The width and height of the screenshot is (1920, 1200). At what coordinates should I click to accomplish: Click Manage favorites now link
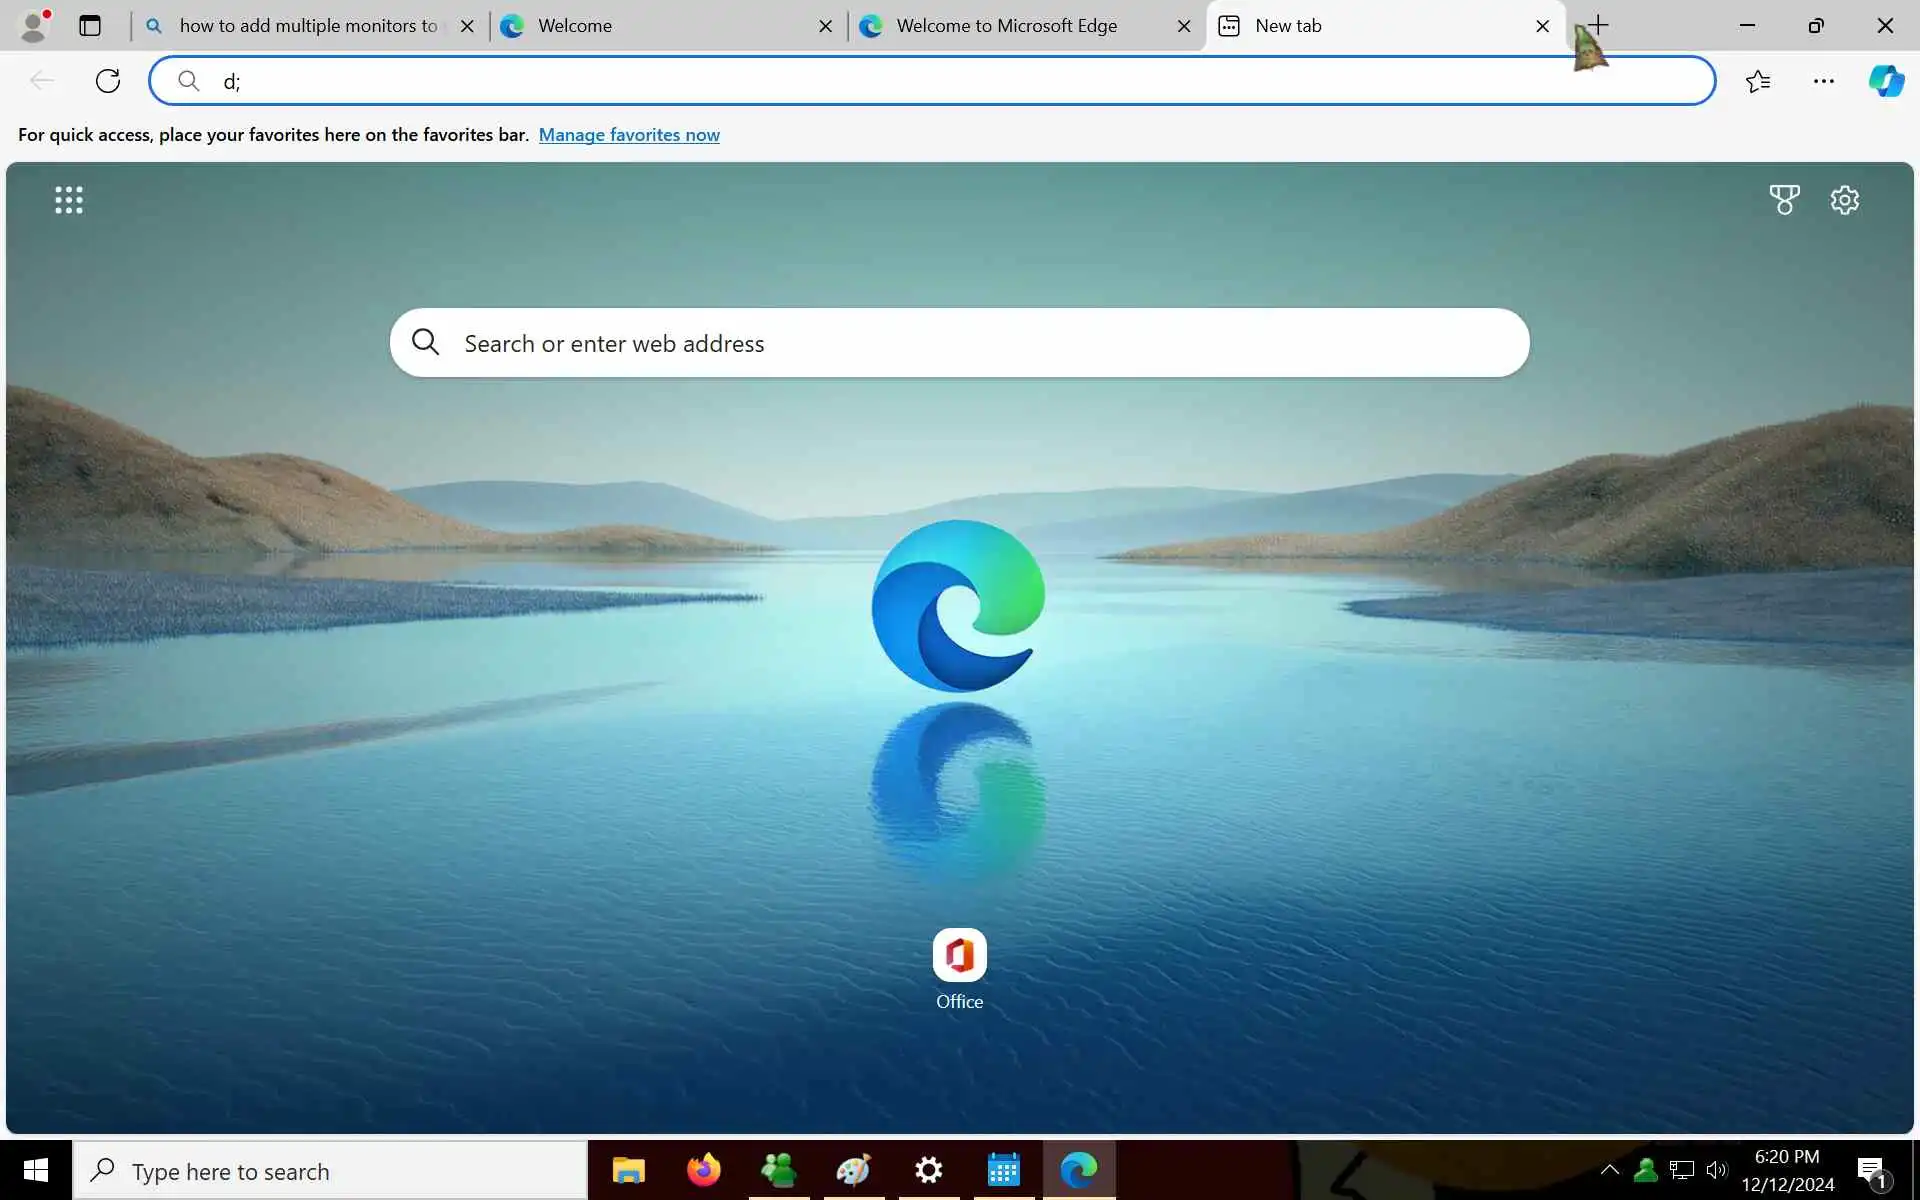click(x=629, y=135)
